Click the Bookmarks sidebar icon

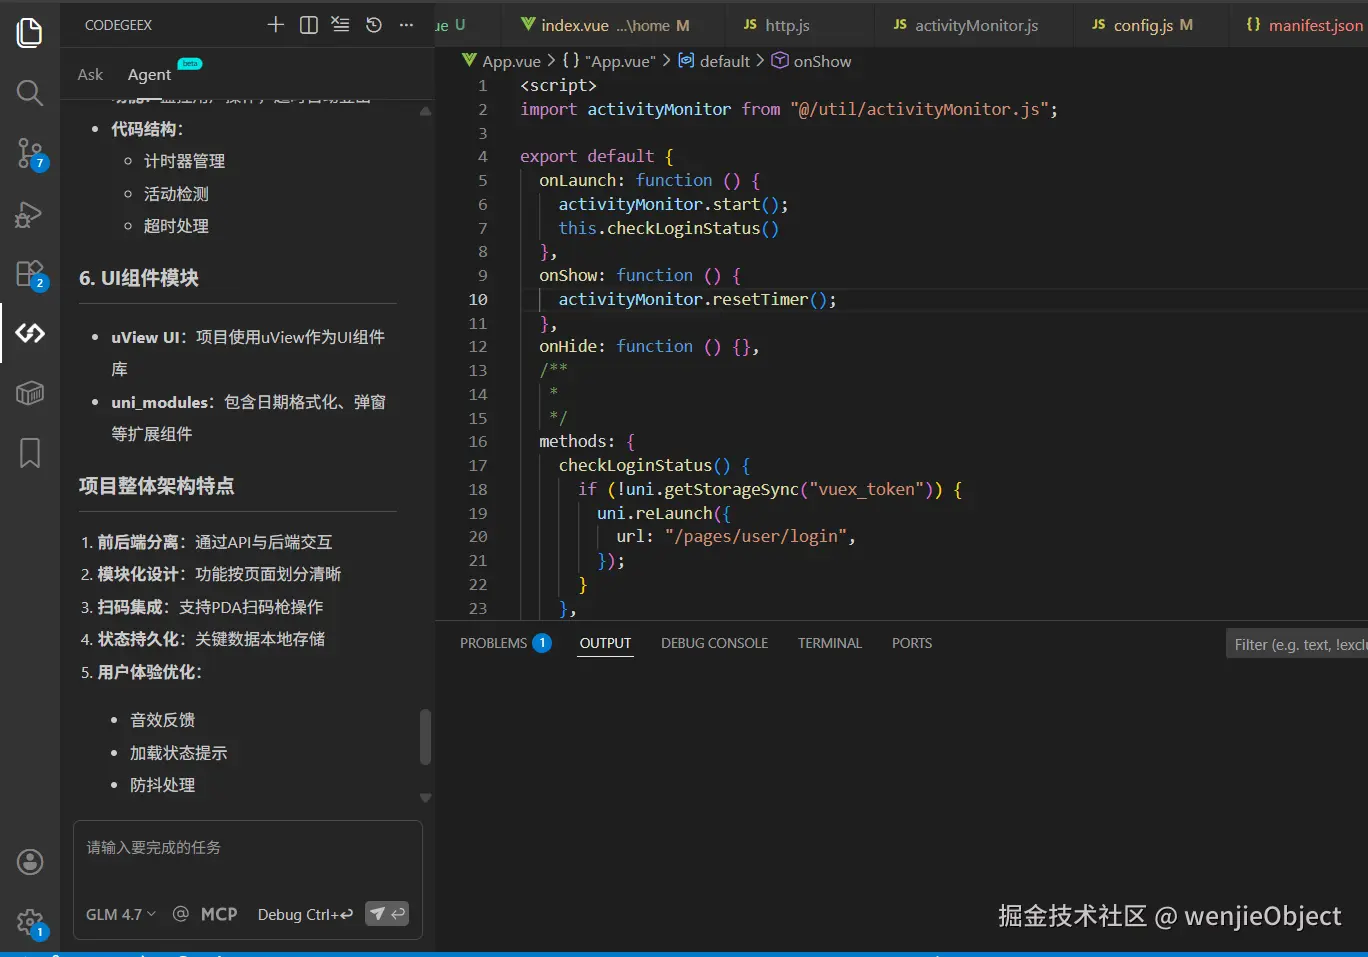click(29, 452)
